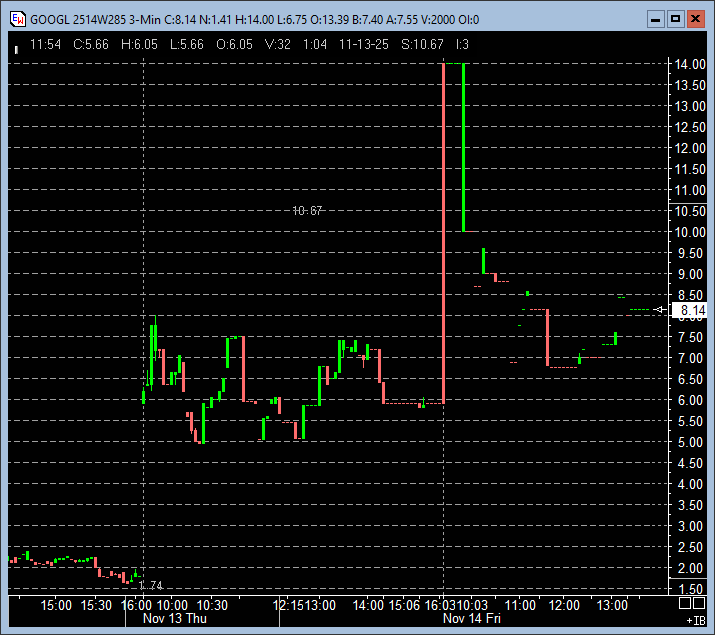The image size is (715, 635).
Task: Click the Nov 14 Fri date label
Action: pos(472,619)
